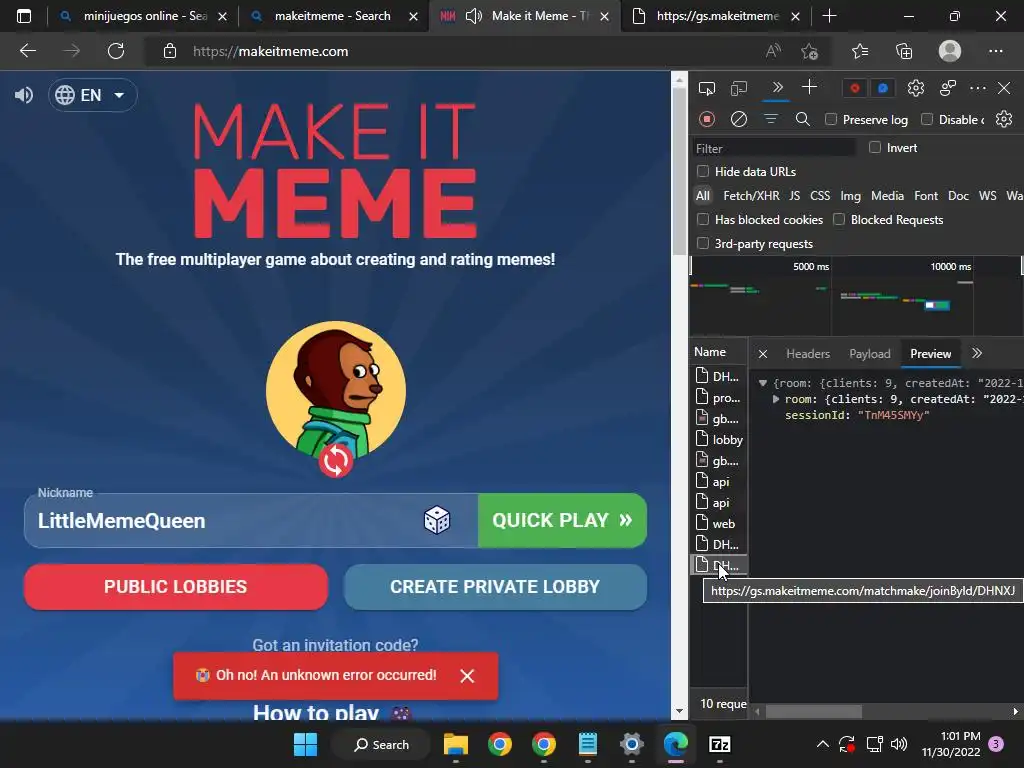Stop recording network log
1024x768 pixels.
click(x=707, y=119)
